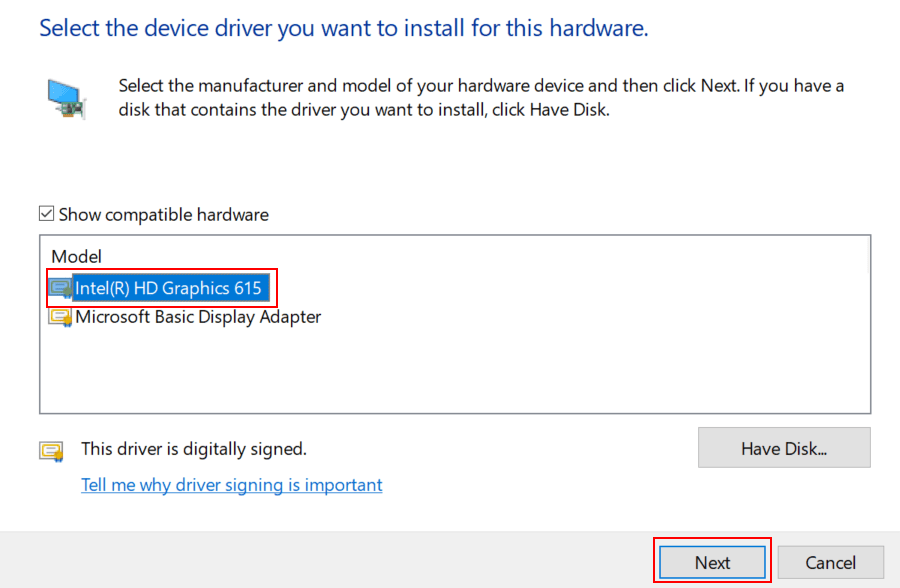Click 'This driver is digitally signed' text
Image resolution: width=900 pixels, height=588 pixels.
click(194, 449)
